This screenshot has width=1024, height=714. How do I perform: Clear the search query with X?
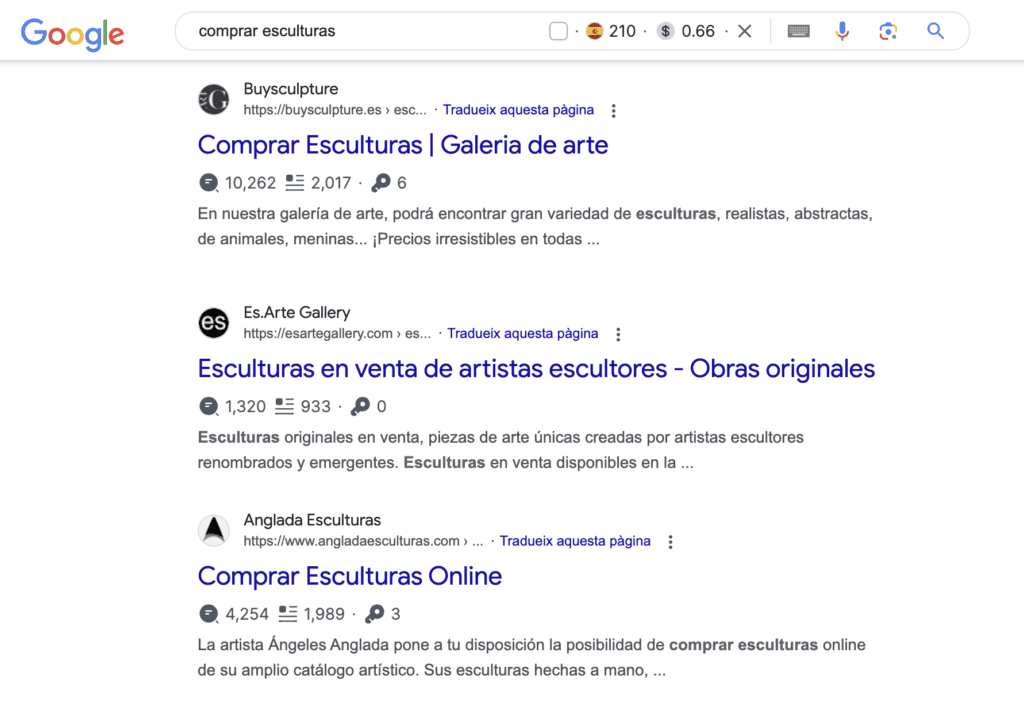point(744,31)
